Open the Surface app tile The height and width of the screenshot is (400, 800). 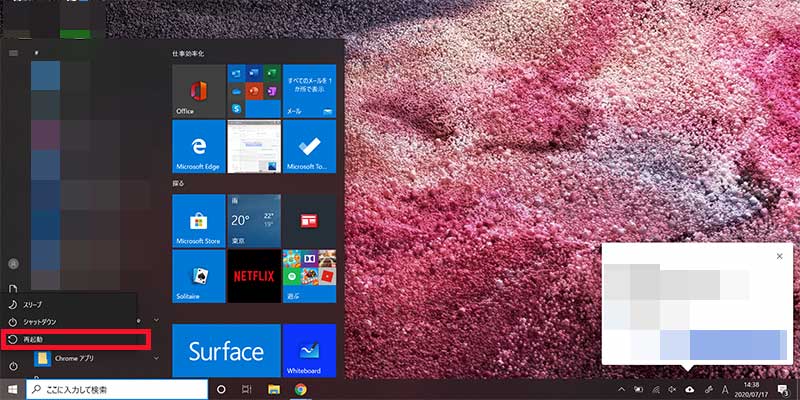tap(225, 350)
